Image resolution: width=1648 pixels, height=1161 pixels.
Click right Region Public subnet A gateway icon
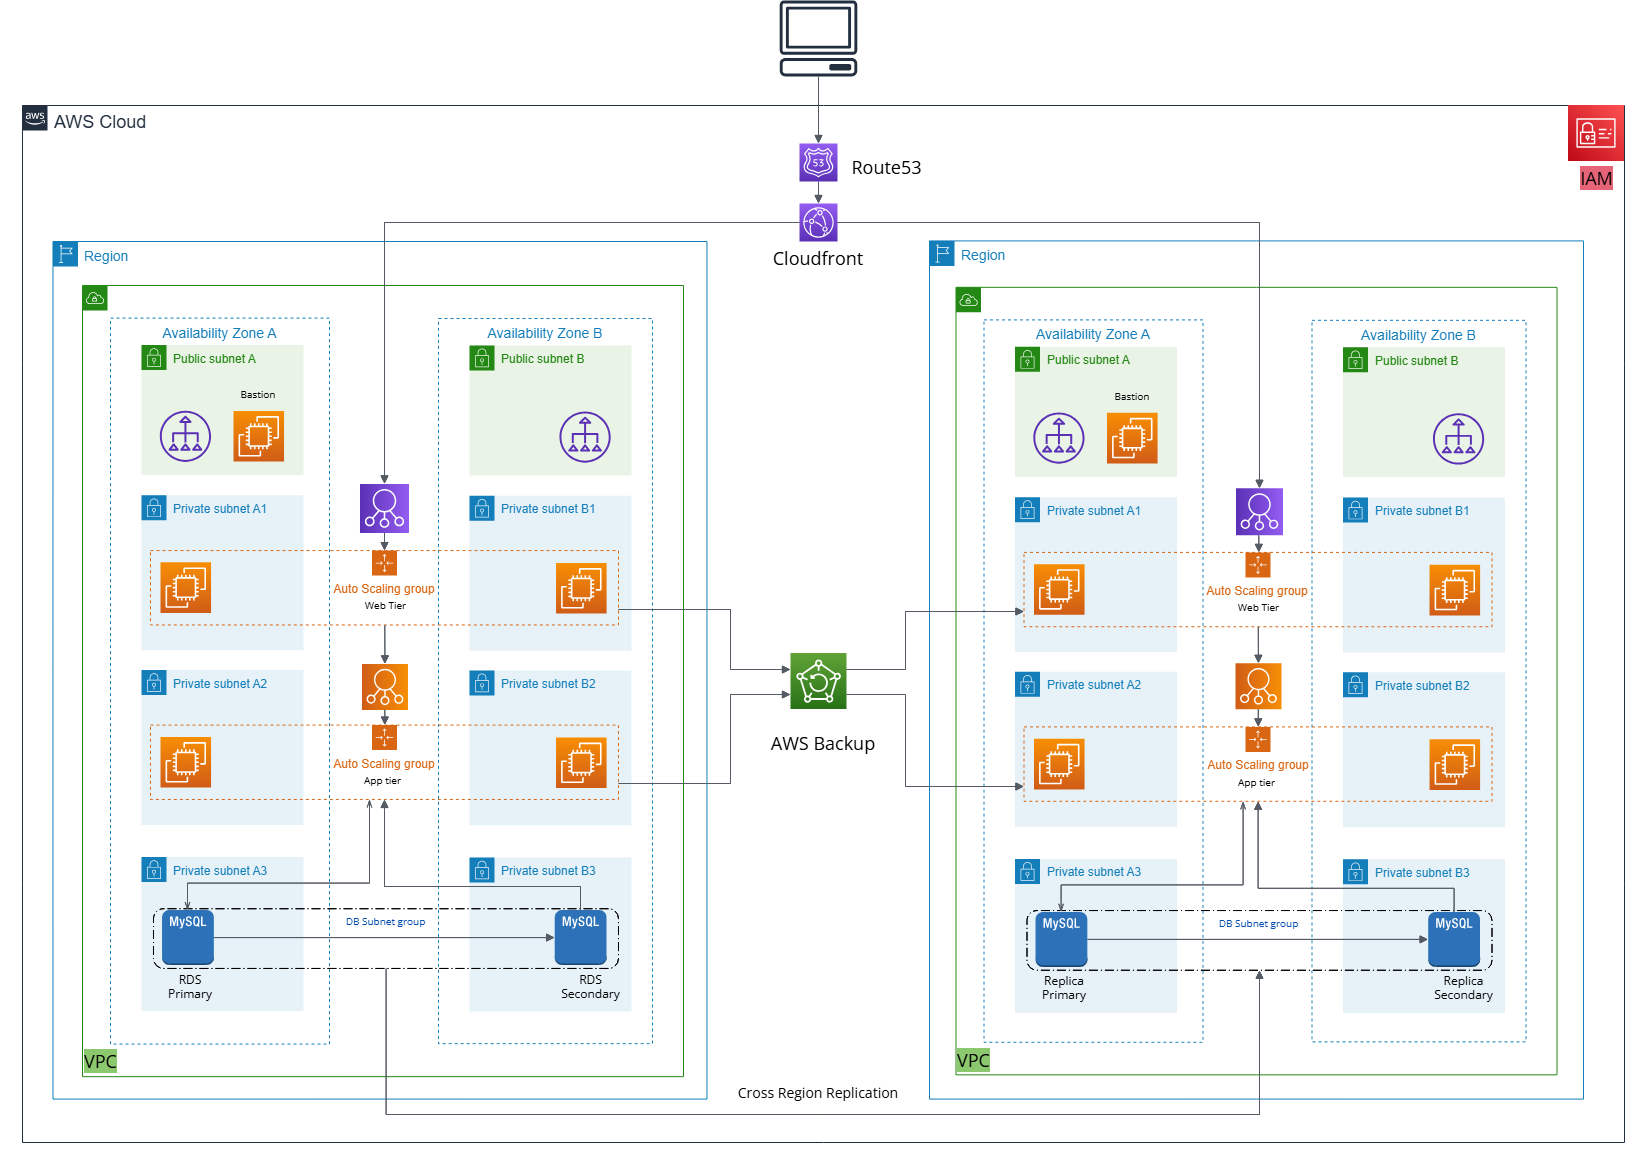pyautogui.click(x=1059, y=438)
